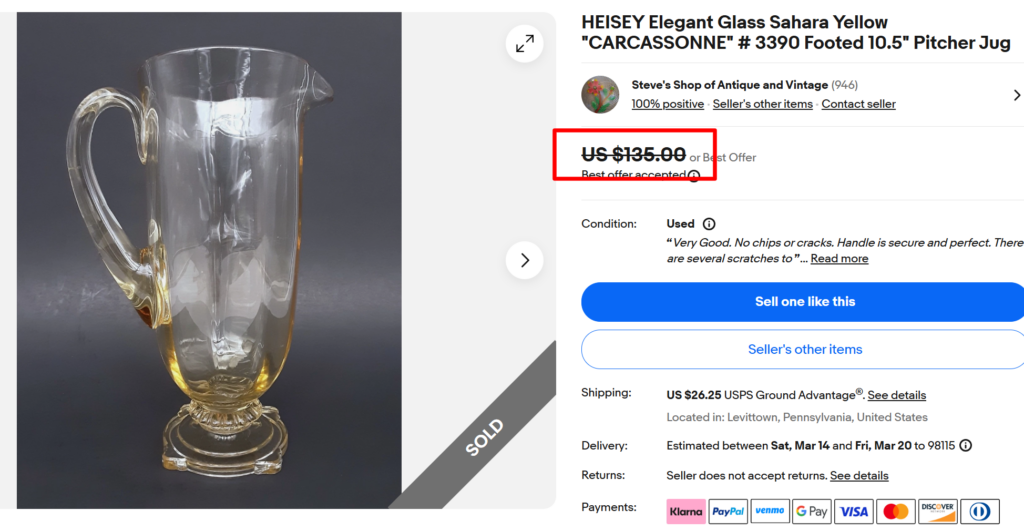Expand seller details with the right chevron

(x=1016, y=95)
